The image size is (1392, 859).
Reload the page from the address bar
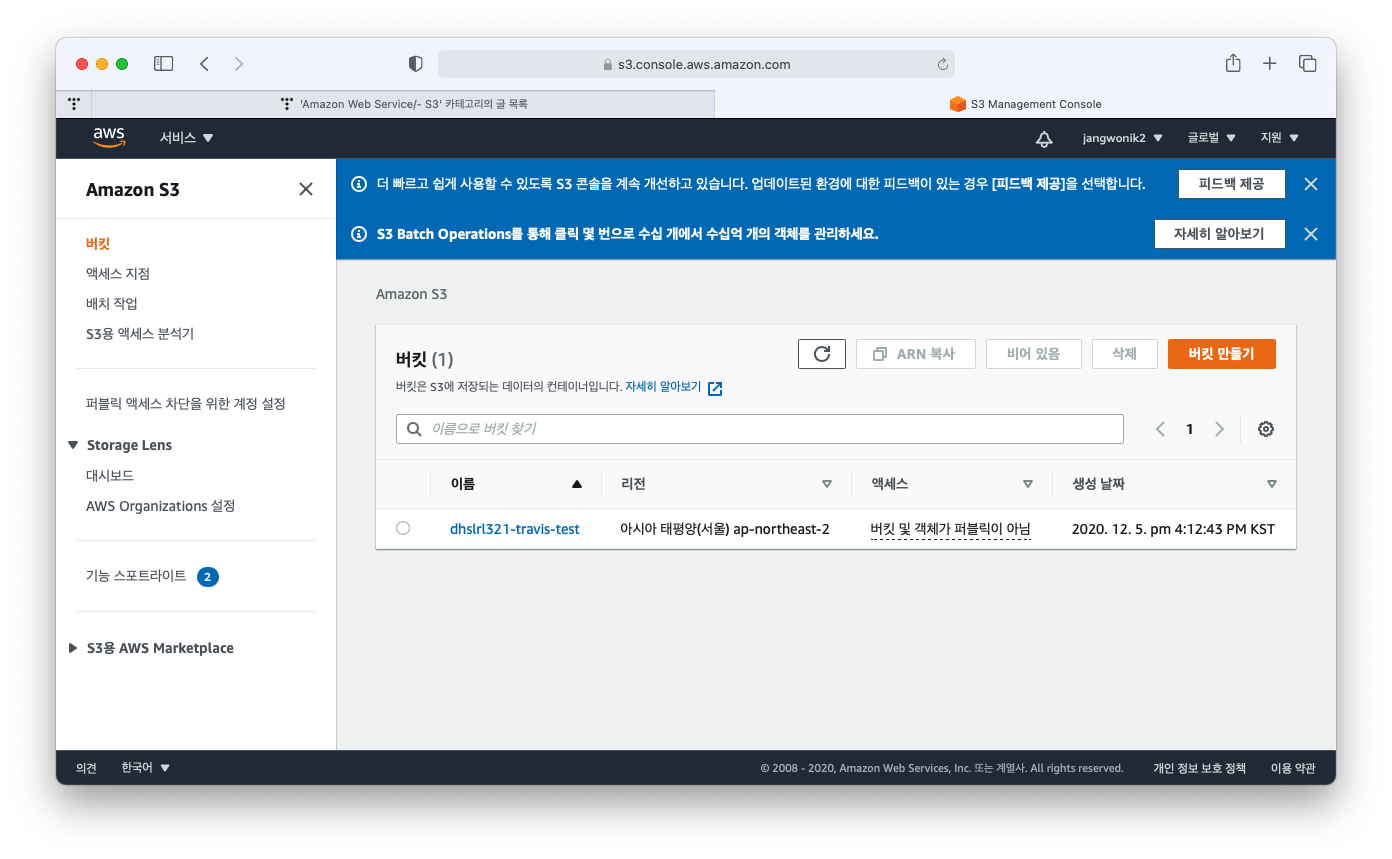point(942,64)
